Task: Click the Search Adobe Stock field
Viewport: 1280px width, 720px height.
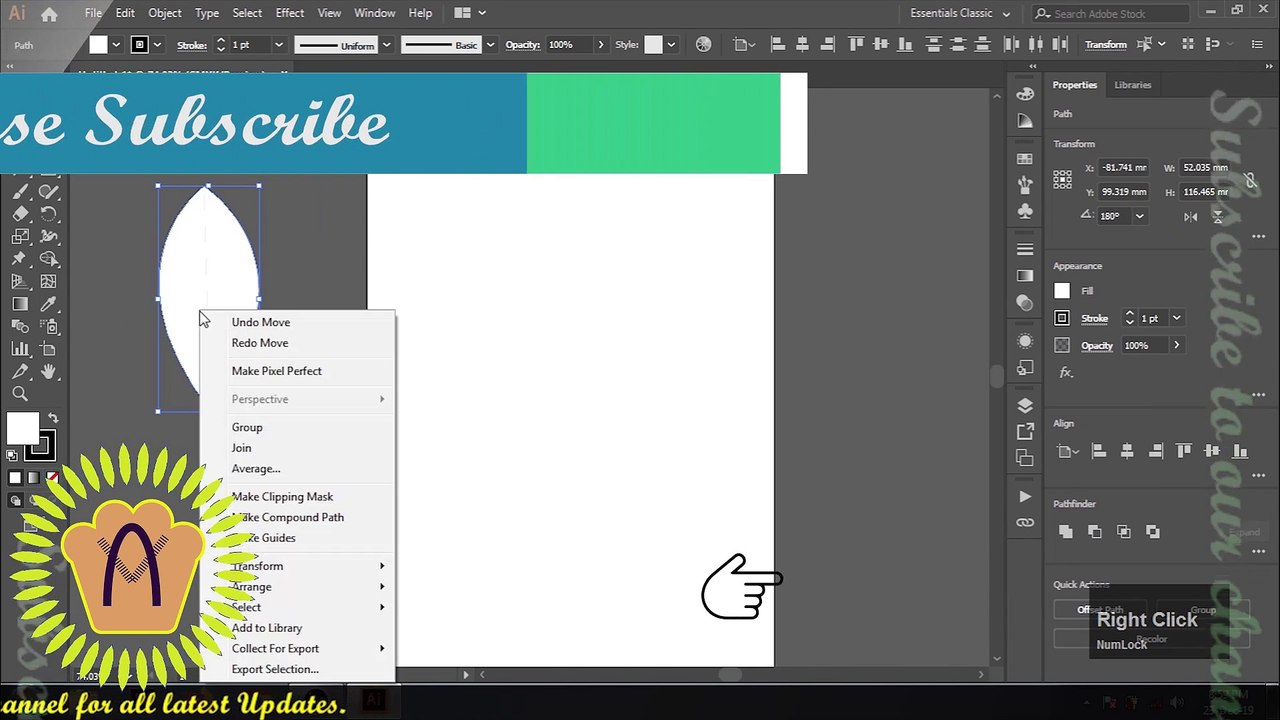Action: pyautogui.click(x=1111, y=13)
